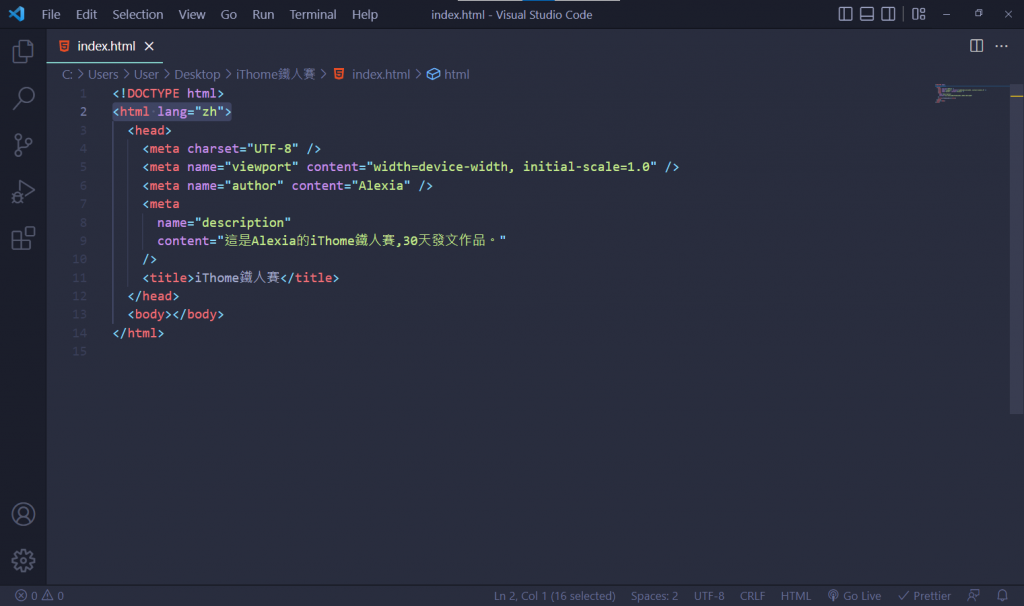Show errors and warnings in status bar
The image size is (1024, 606).
[40, 596]
